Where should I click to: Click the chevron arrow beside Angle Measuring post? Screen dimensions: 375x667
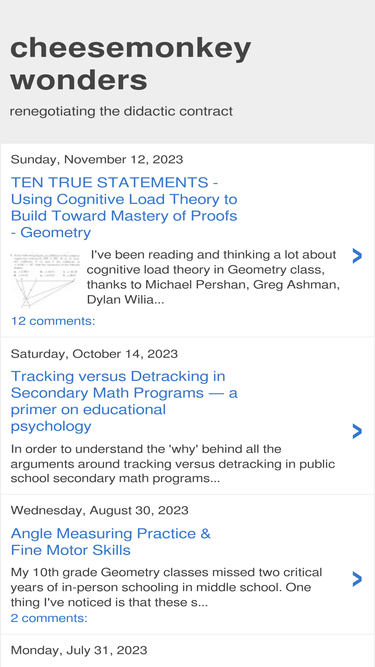pyautogui.click(x=357, y=579)
